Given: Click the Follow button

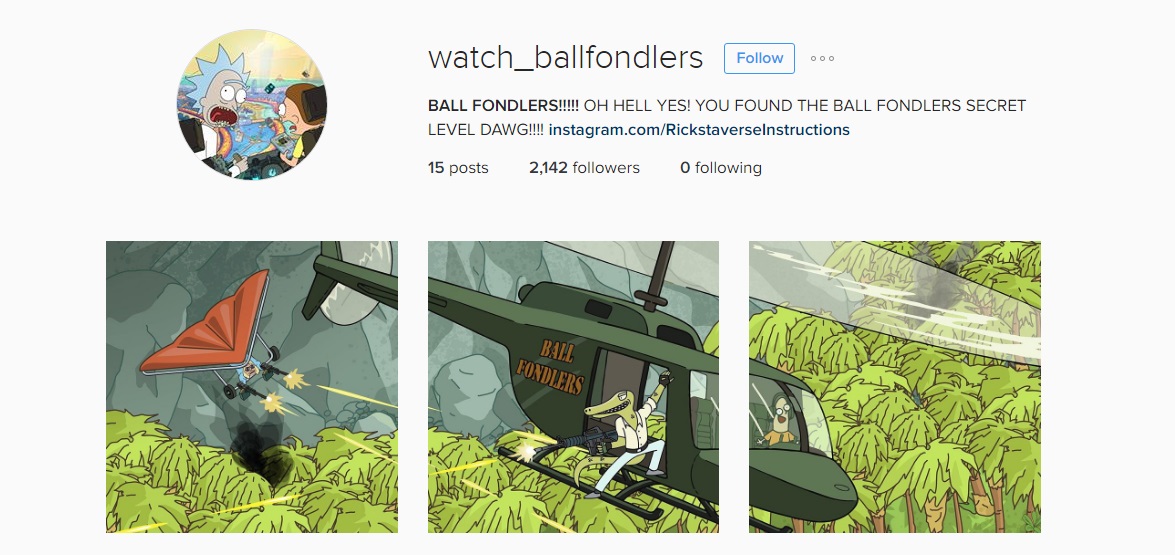Looking at the screenshot, I should click(758, 58).
